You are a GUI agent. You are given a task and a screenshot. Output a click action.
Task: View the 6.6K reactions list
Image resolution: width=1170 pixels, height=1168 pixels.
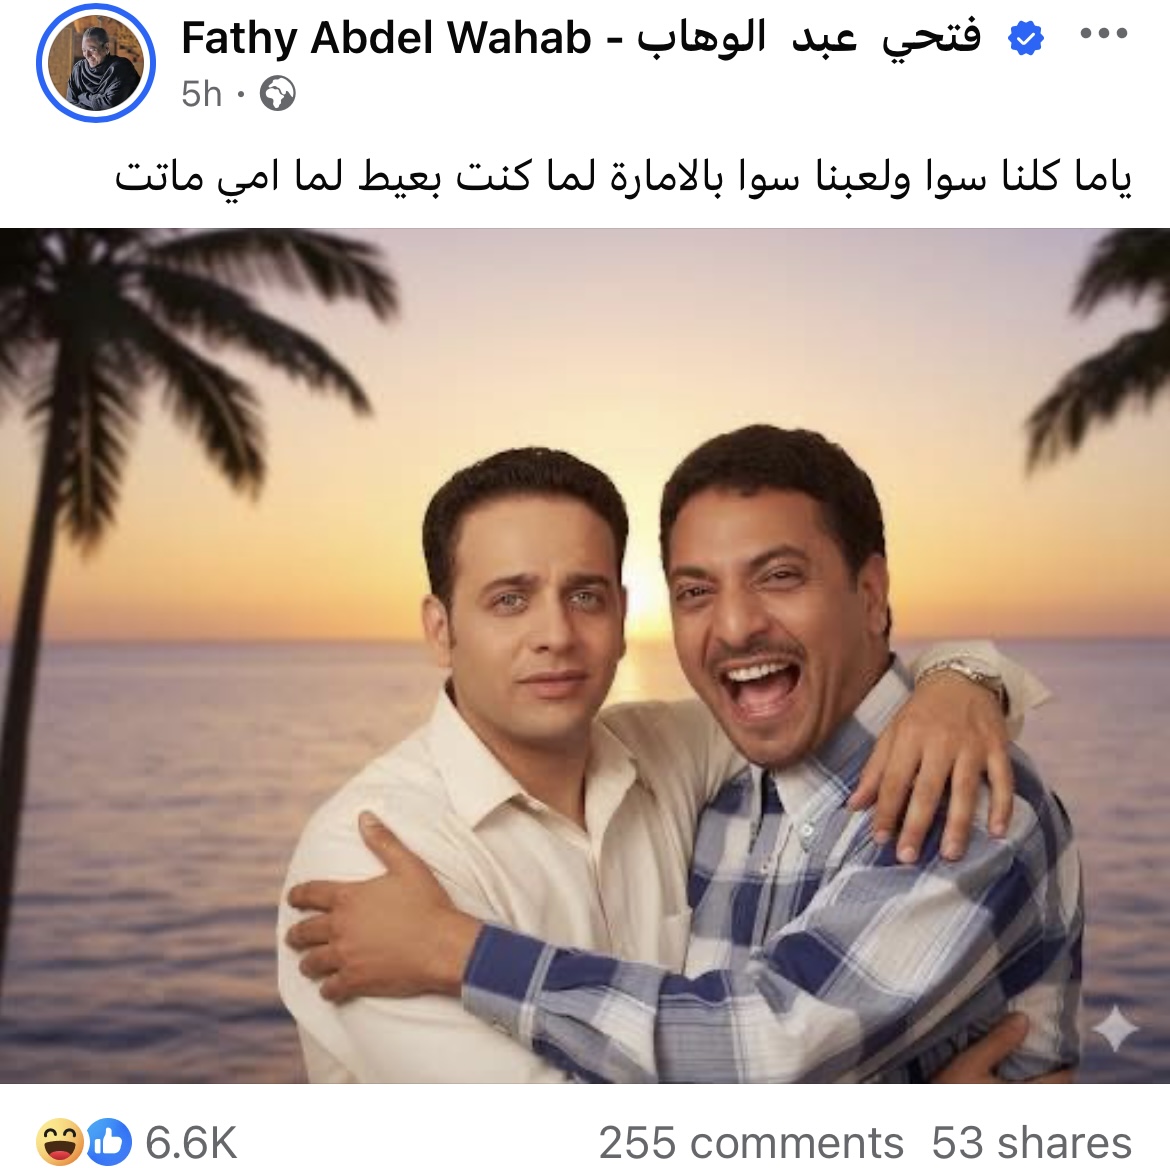tap(191, 1142)
